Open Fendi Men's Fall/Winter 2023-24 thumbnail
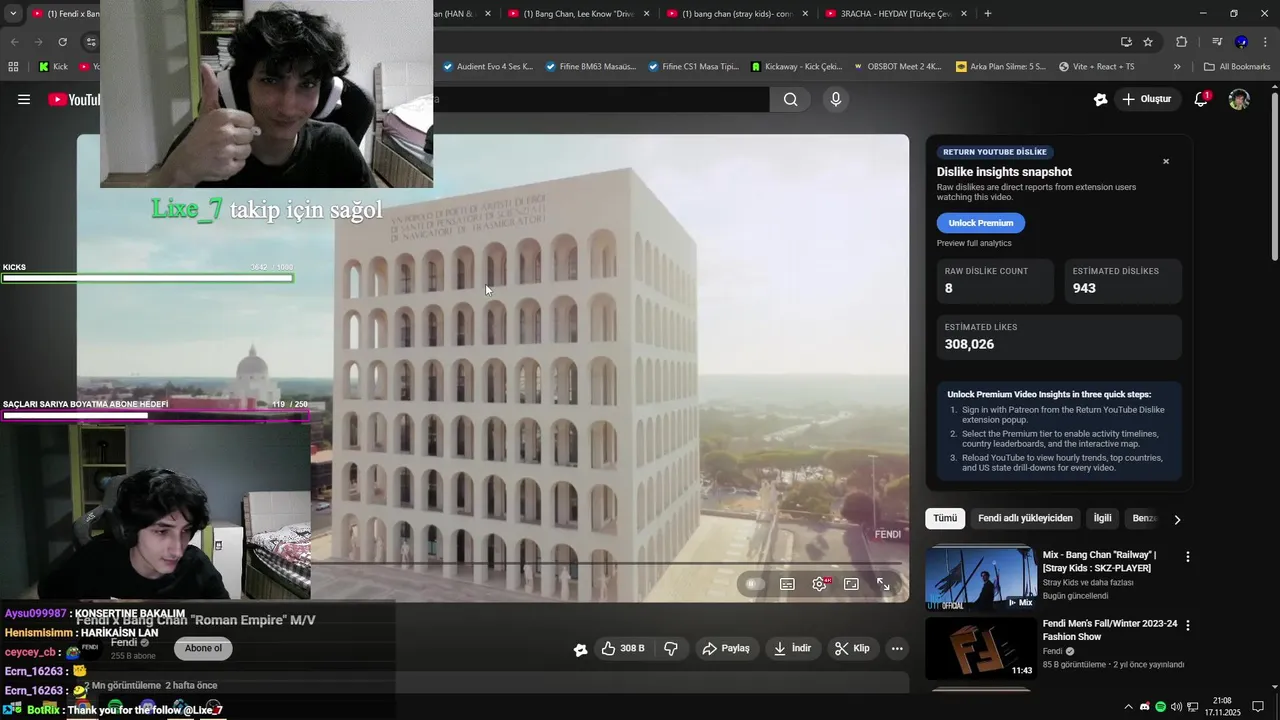Screen dimensions: 1280x720 [x=981, y=648]
